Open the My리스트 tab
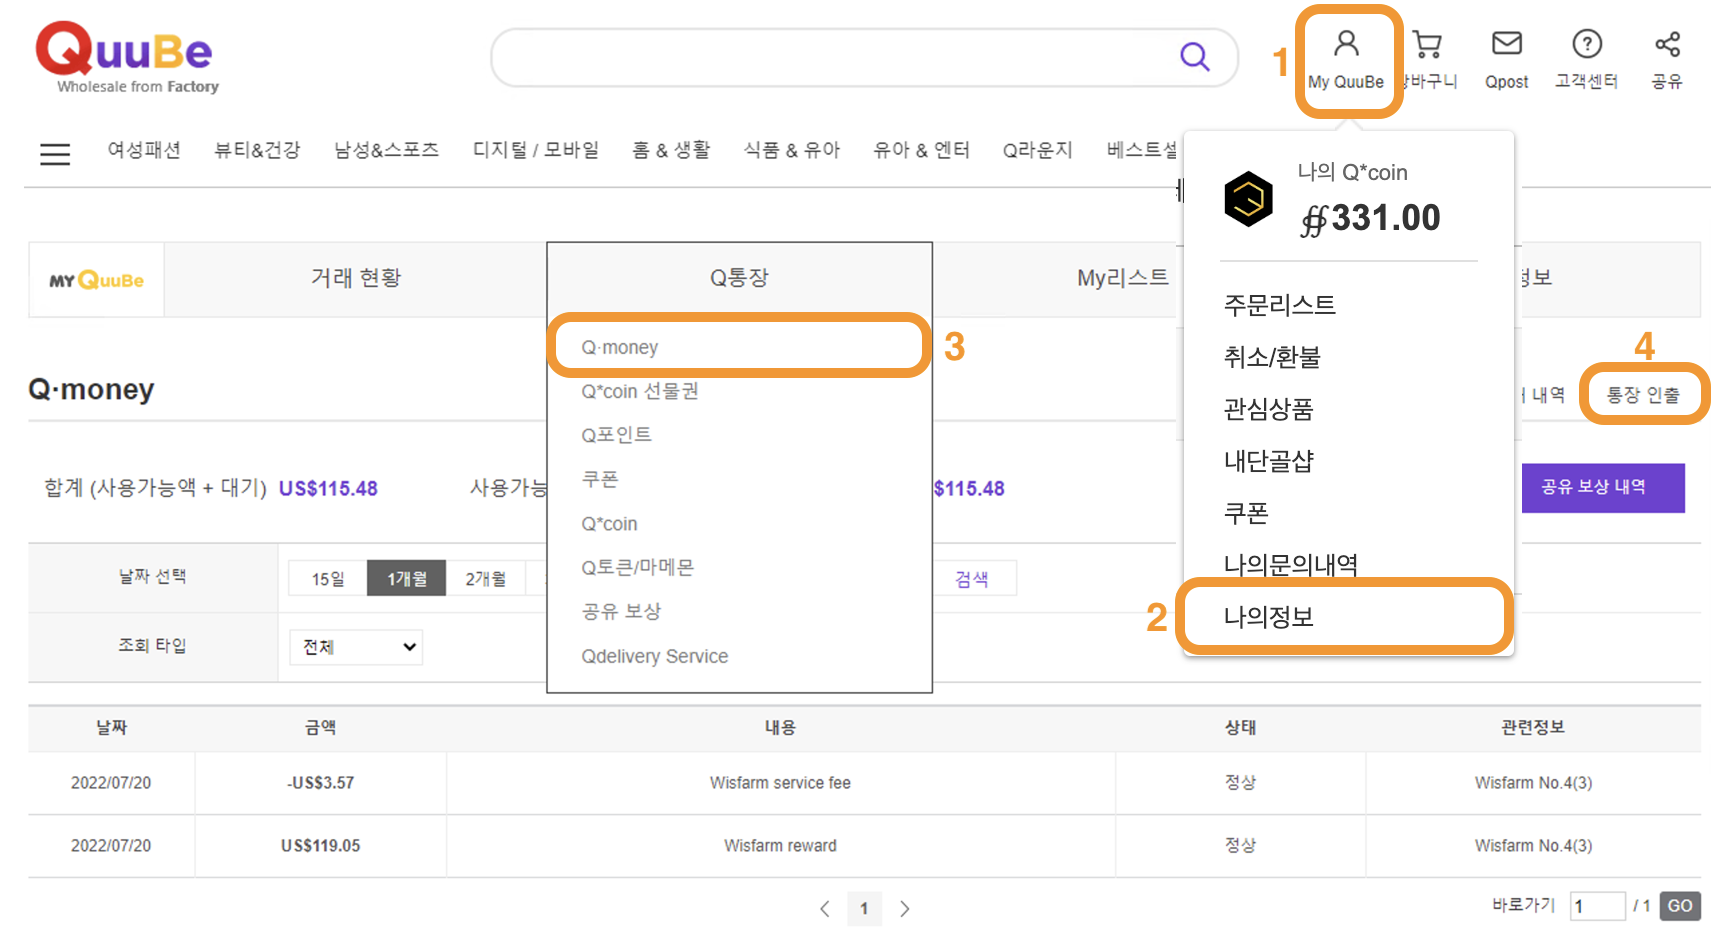 tap(1122, 278)
